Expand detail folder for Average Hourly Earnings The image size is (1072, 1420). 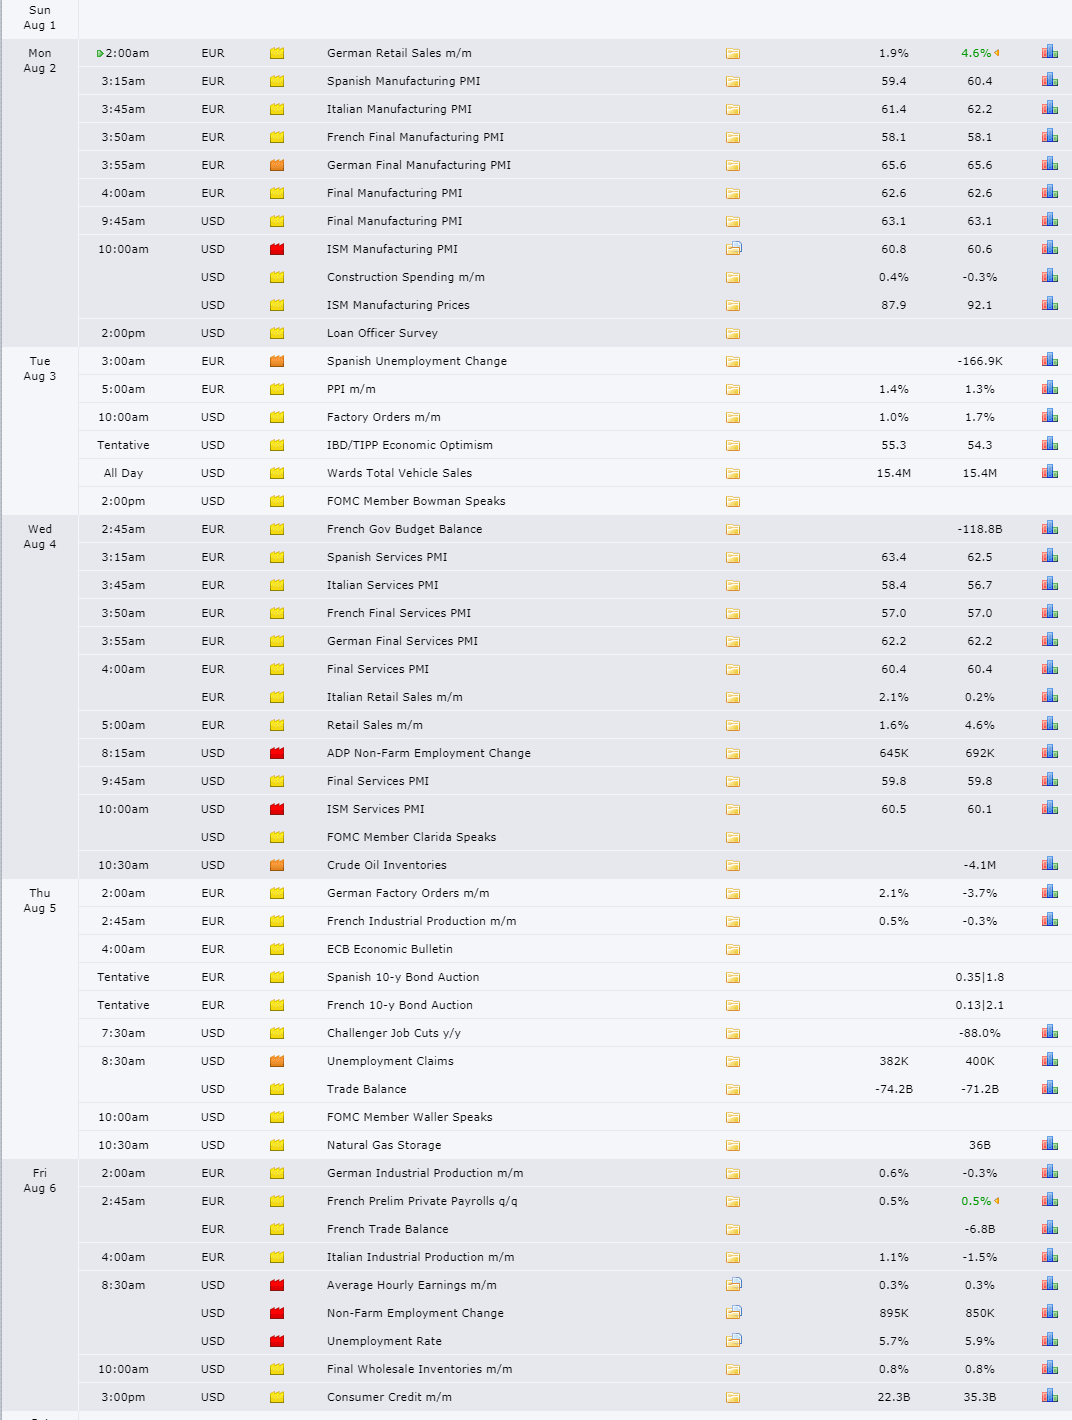pyautogui.click(x=734, y=1284)
